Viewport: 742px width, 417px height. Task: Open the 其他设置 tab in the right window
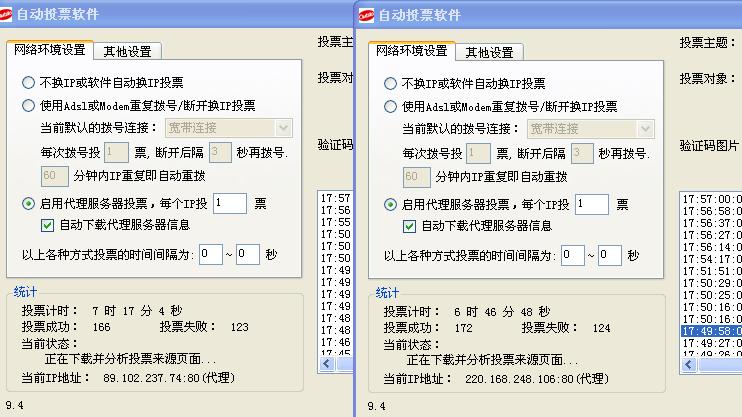click(489, 52)
